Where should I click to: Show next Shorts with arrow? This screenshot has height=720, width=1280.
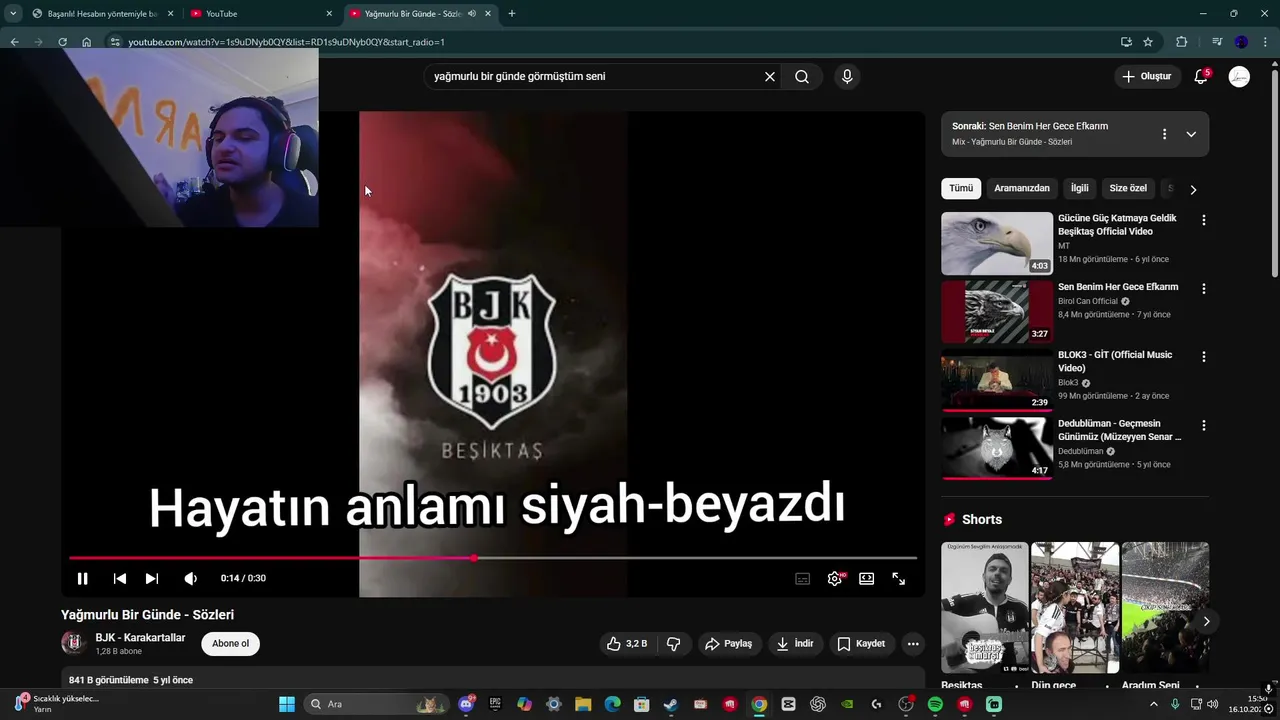[x=1206, y=621]
